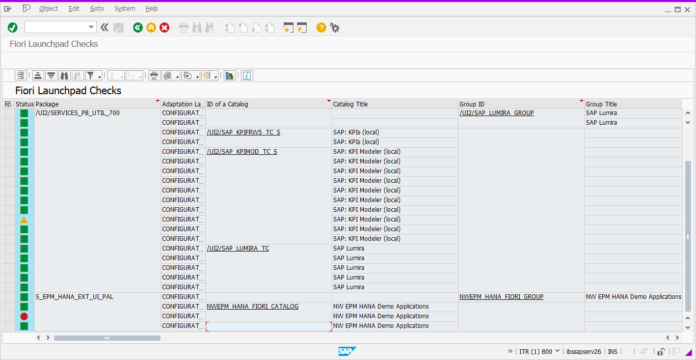
Task: Toggle the INS insert mode indicator
Action: pos(613,351)
